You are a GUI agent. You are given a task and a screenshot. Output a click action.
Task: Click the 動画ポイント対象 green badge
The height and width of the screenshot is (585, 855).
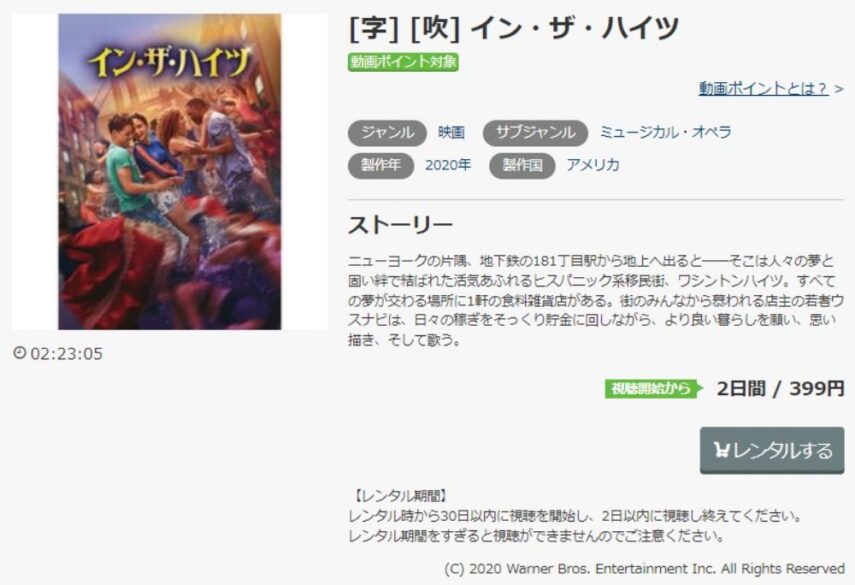404,62
